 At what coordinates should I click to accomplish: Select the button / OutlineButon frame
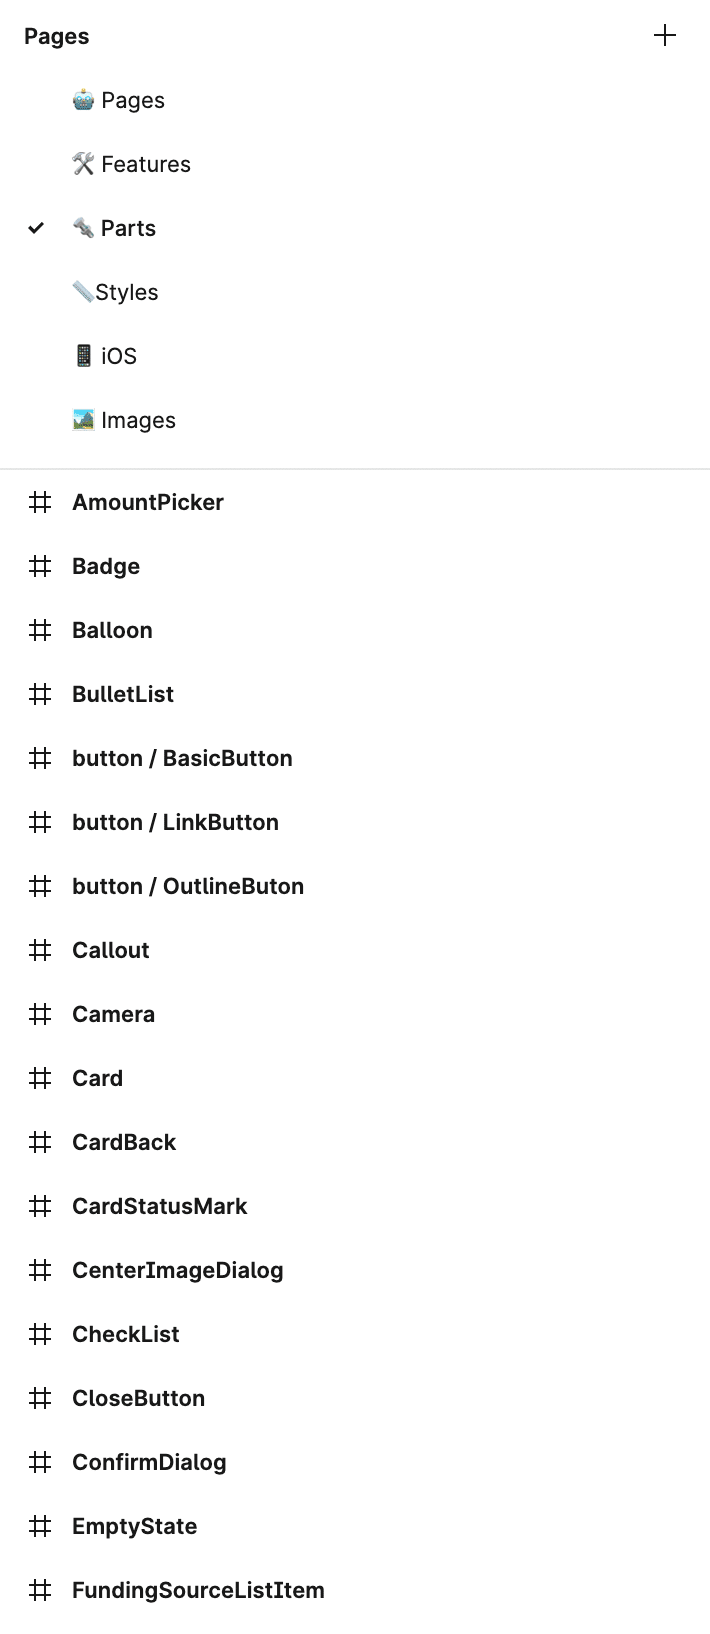188,886
